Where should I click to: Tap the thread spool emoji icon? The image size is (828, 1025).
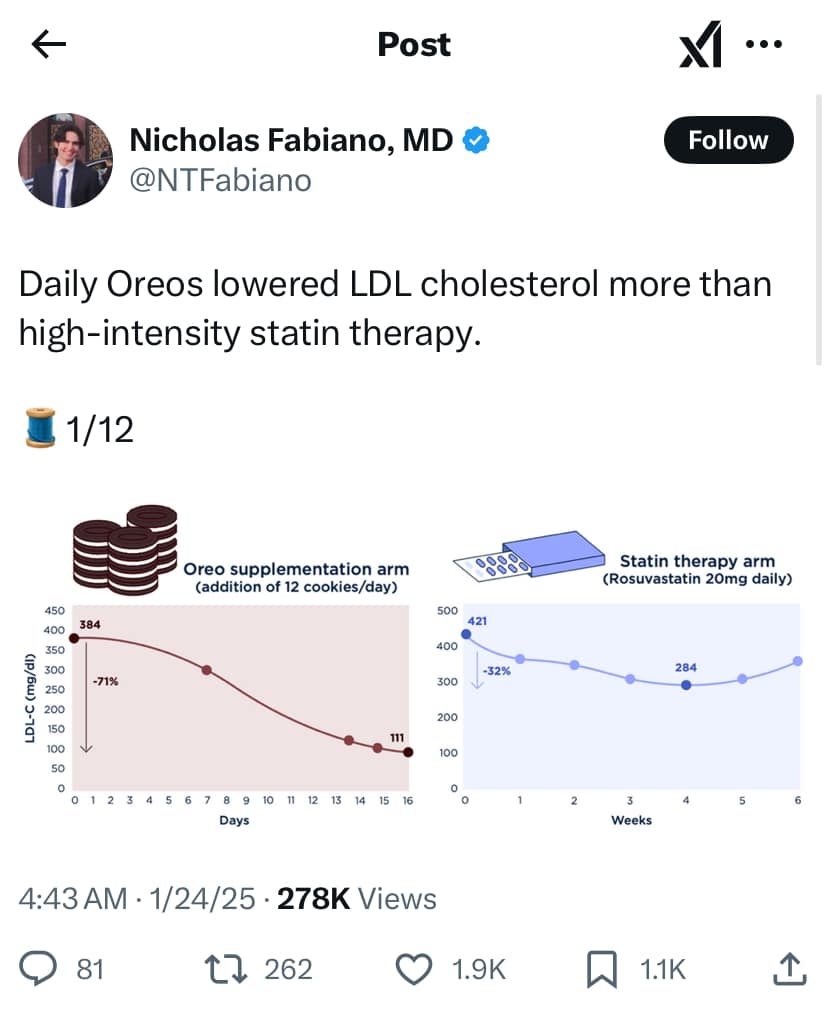(x=39, y=428)
